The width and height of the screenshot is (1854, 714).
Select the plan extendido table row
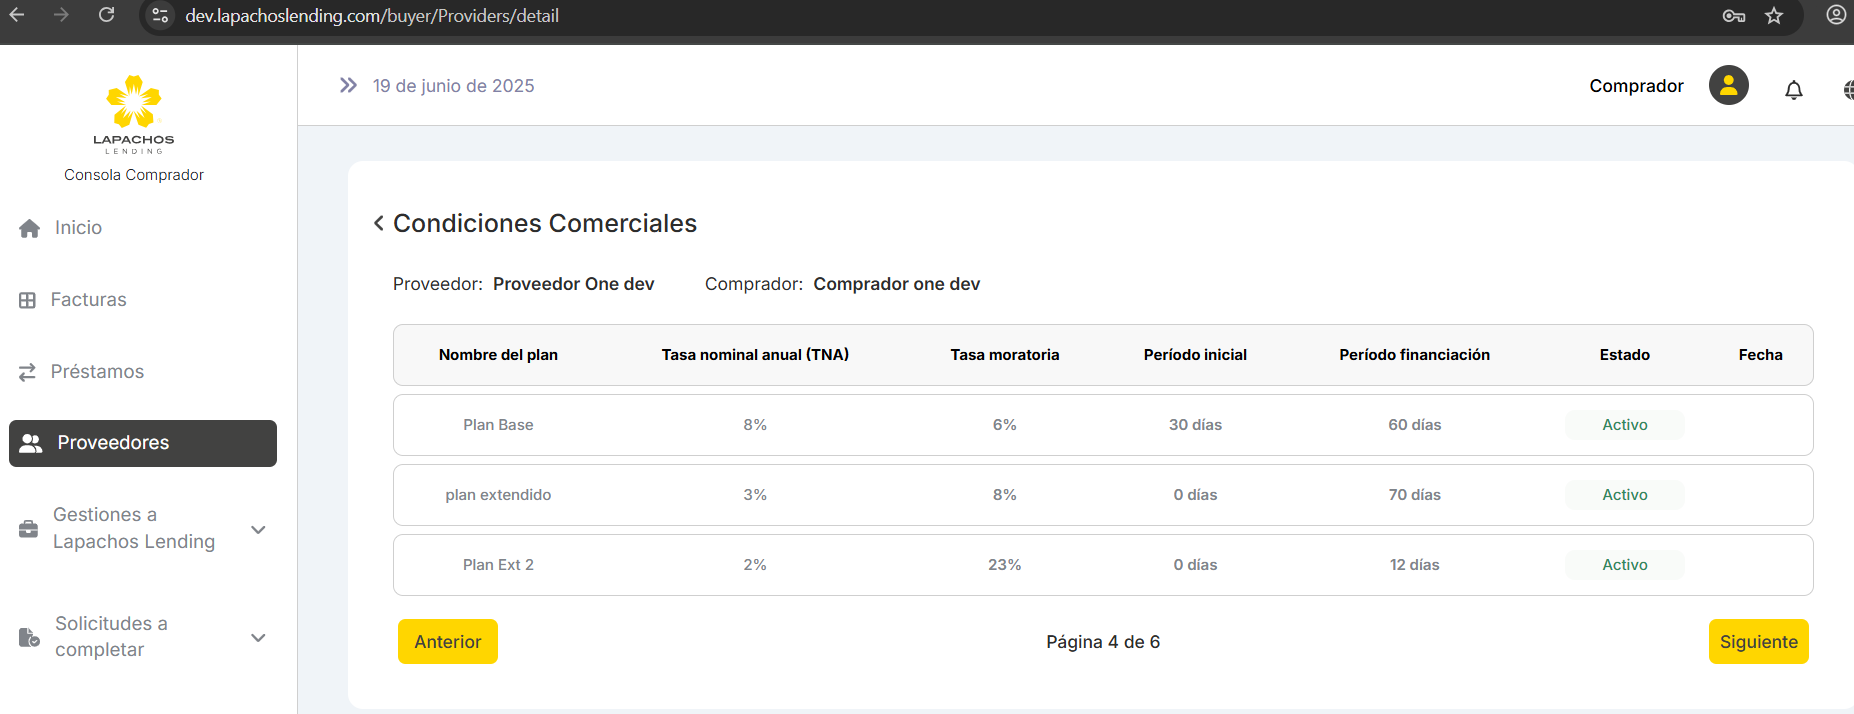click(x=1102, y=495)
